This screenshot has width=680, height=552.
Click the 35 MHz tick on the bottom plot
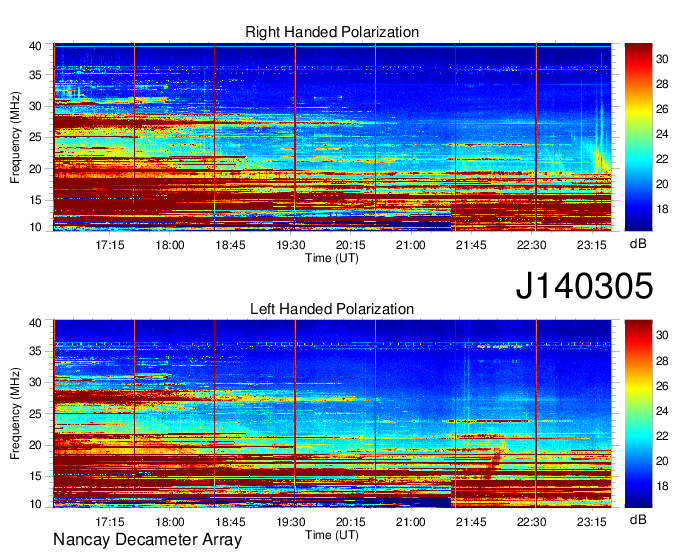[35, 351]
